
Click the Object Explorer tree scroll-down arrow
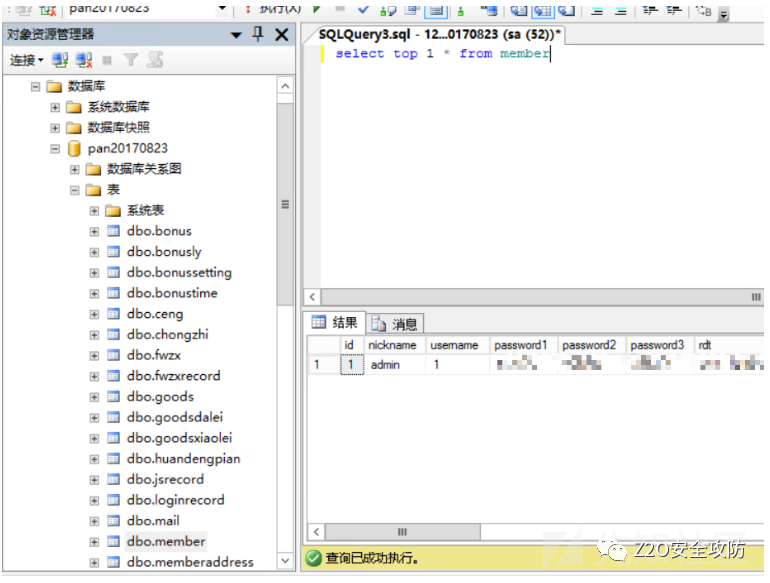click(285, 560)
